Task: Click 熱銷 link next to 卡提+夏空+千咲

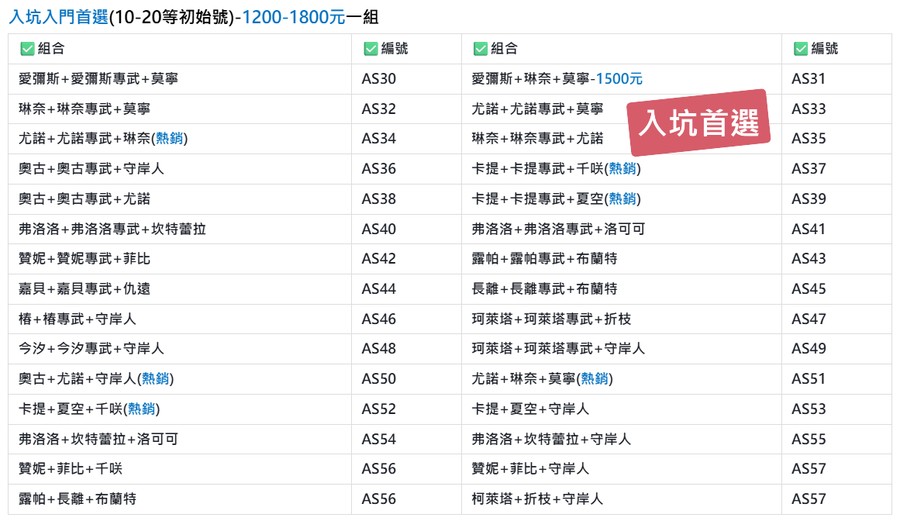Action: tap(141, 409)
